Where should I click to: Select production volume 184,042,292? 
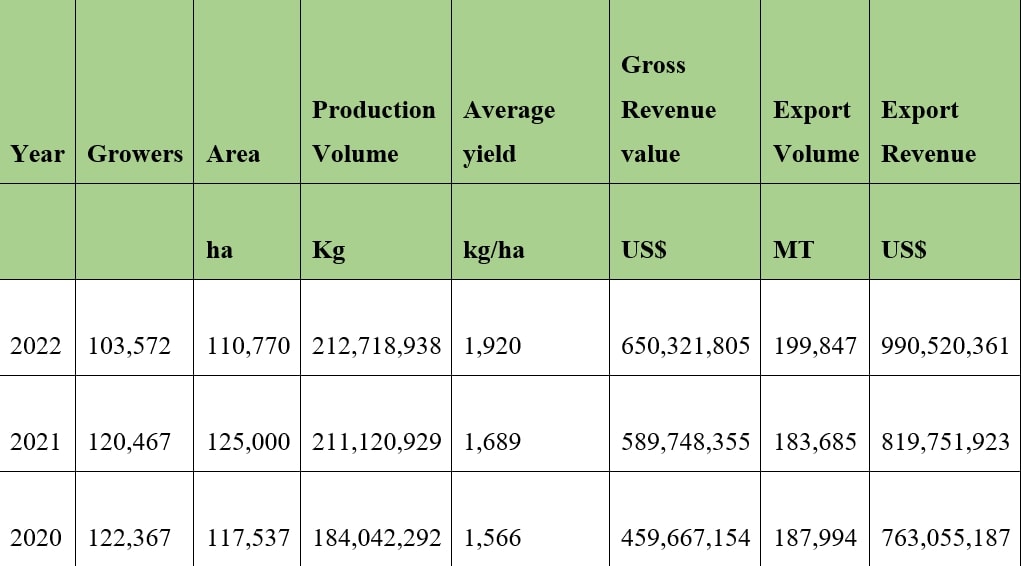376,538
